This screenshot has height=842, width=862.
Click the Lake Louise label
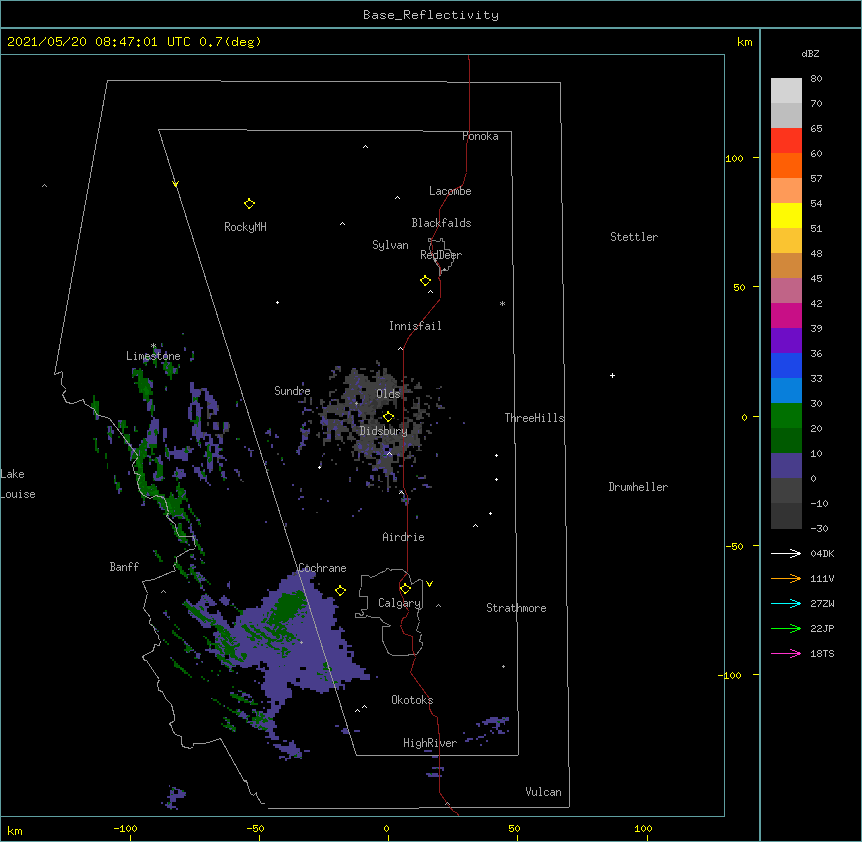click(18, 484)
